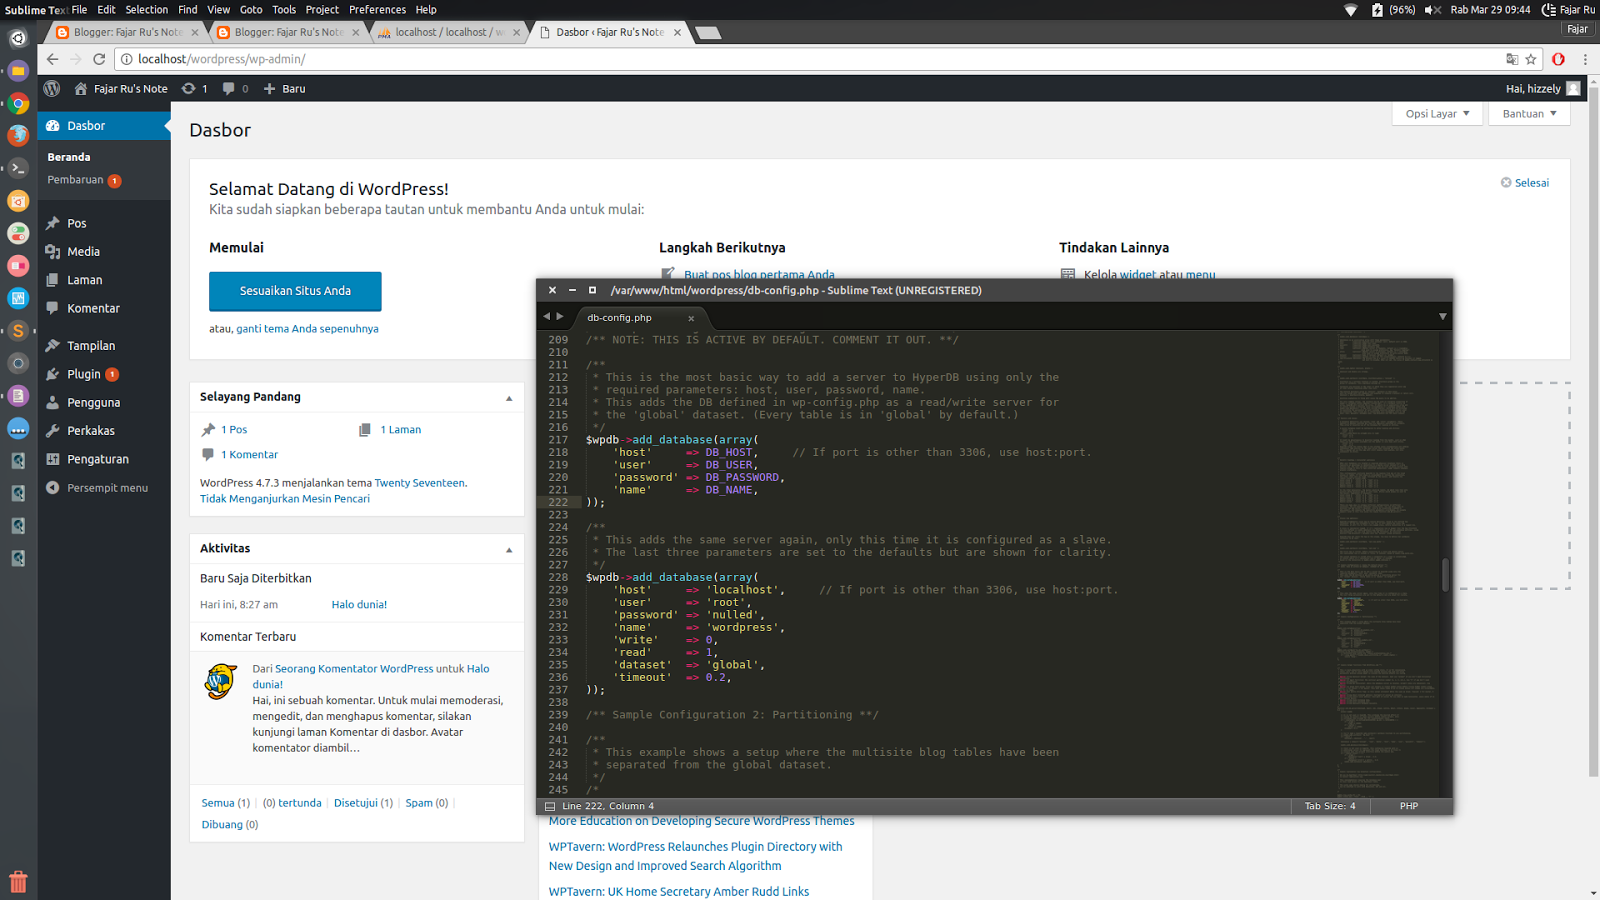The image size is (1600, 900).
Task: Click the Sesuaikan Situs Anda button
Action: 295,290
